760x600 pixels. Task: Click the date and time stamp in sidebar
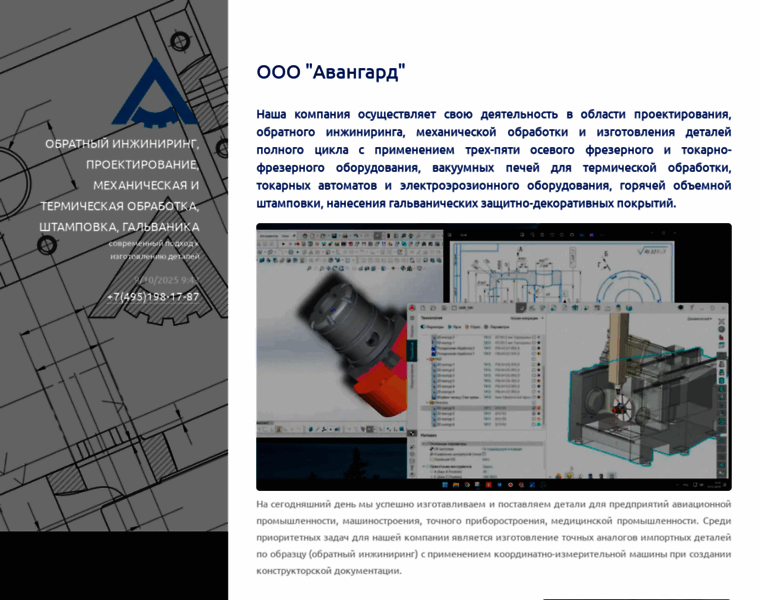(165, 280)
